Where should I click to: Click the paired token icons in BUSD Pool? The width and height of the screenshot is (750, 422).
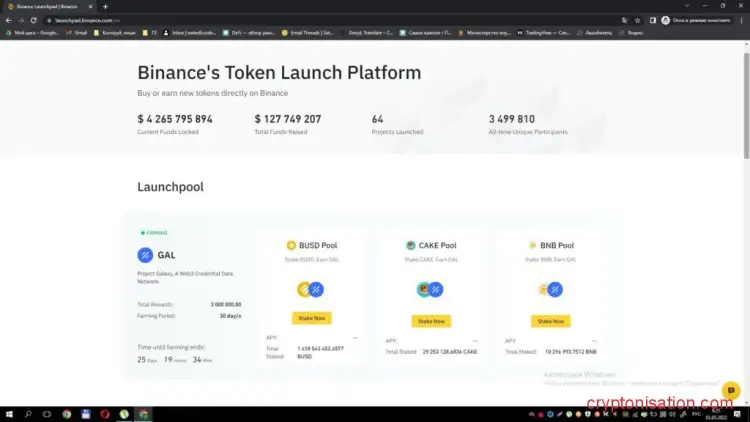click(x=310, y=289)
